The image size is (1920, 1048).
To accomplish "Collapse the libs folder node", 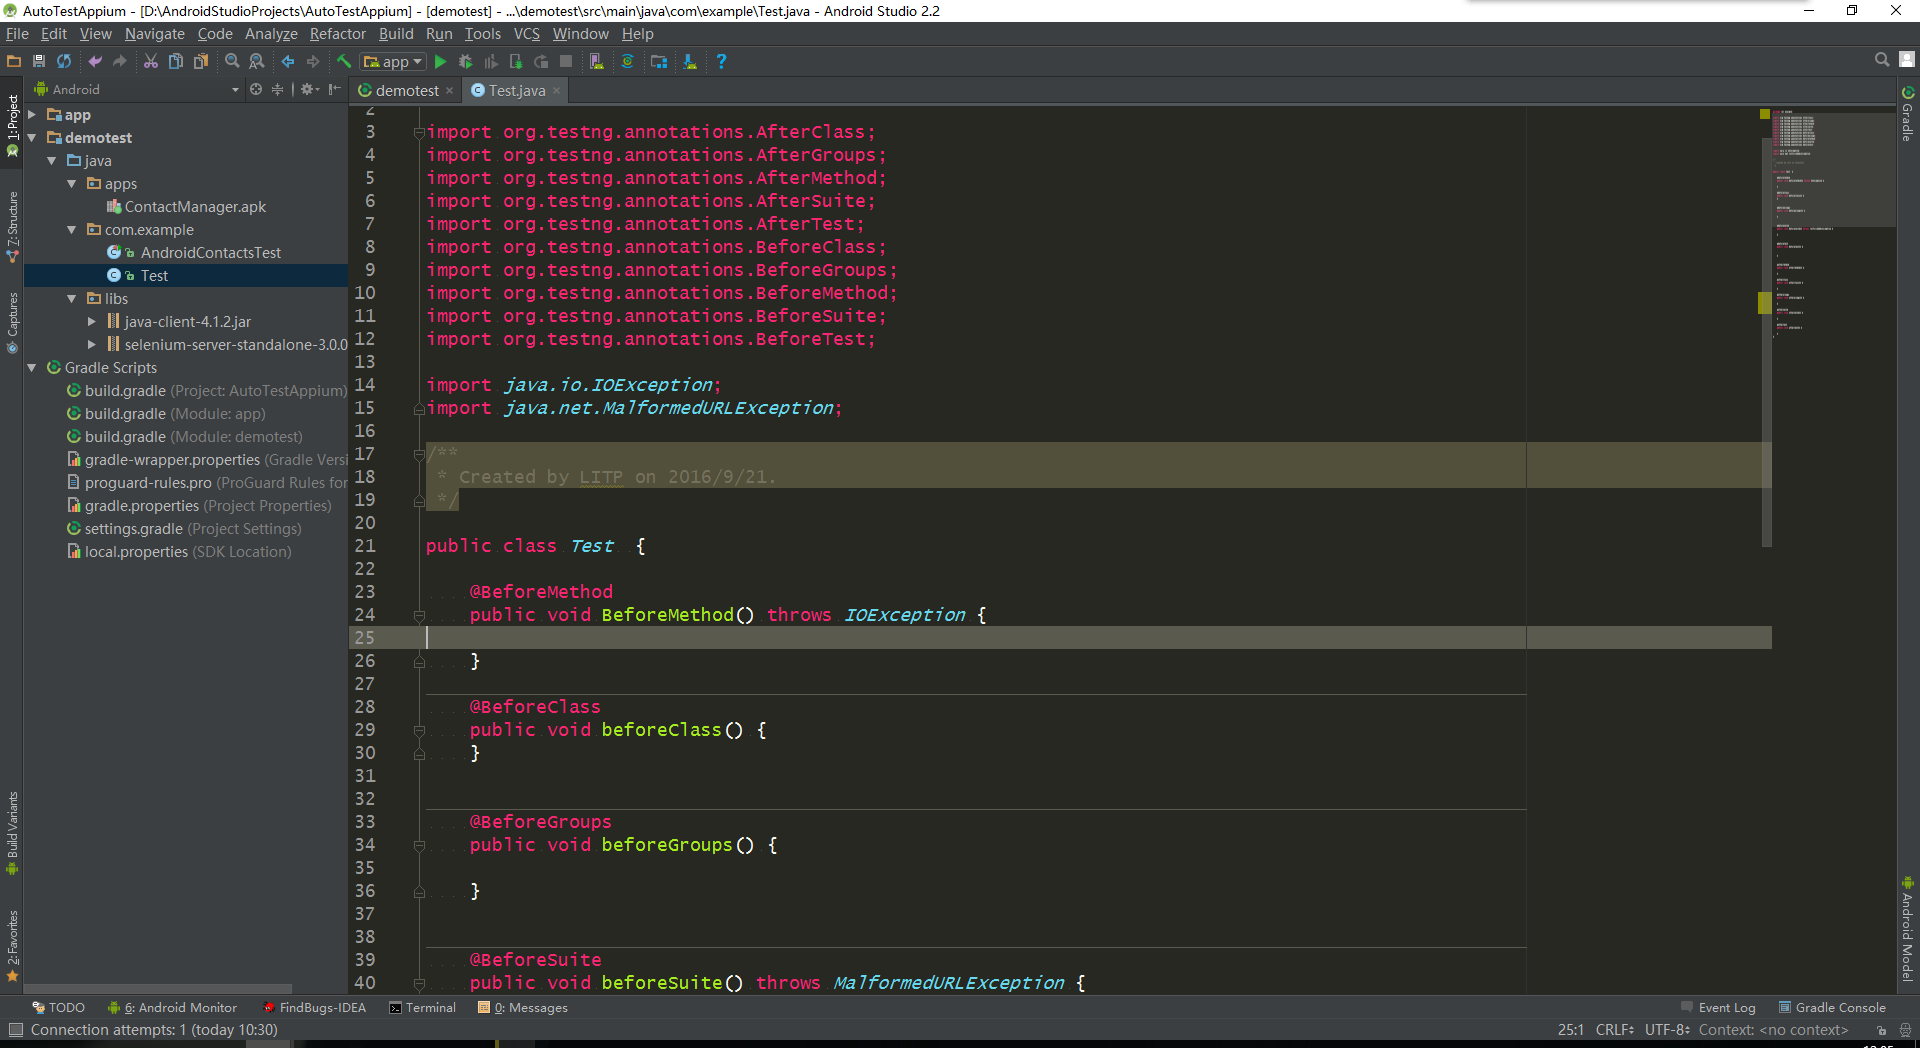I will [72, 299].
